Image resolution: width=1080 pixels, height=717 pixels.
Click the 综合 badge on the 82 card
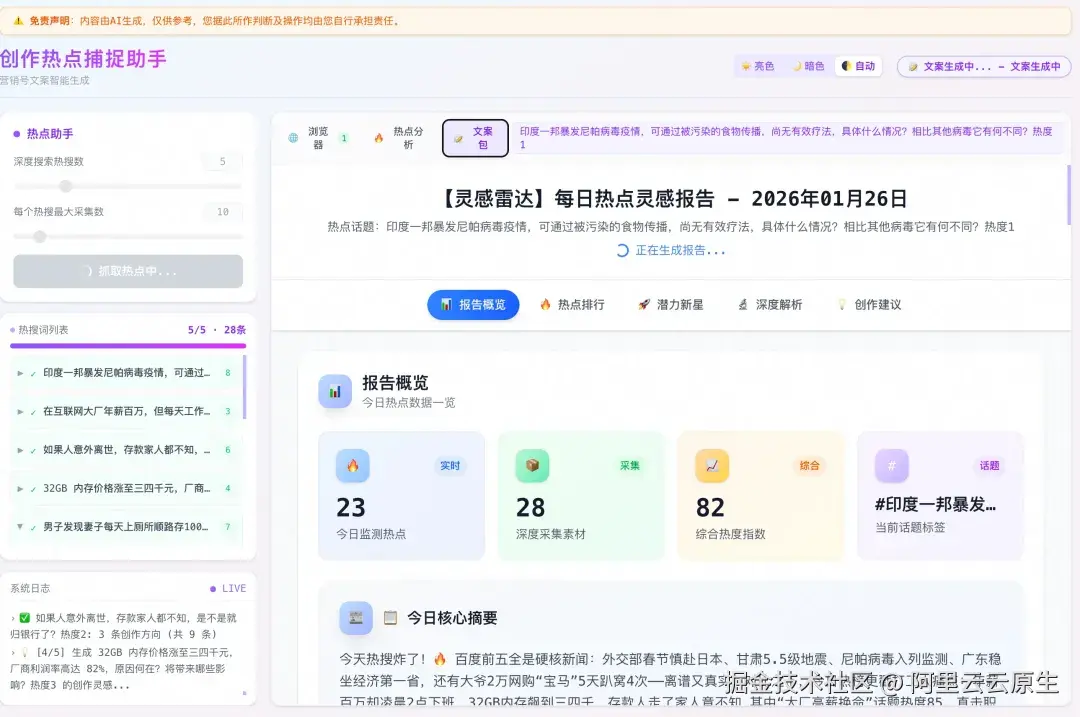pyautogui.click(x=809, y=466)
